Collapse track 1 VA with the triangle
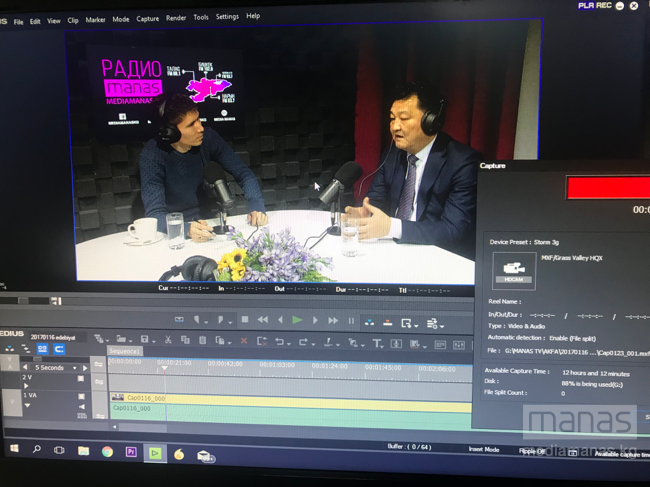 click(x=27, y=405)
